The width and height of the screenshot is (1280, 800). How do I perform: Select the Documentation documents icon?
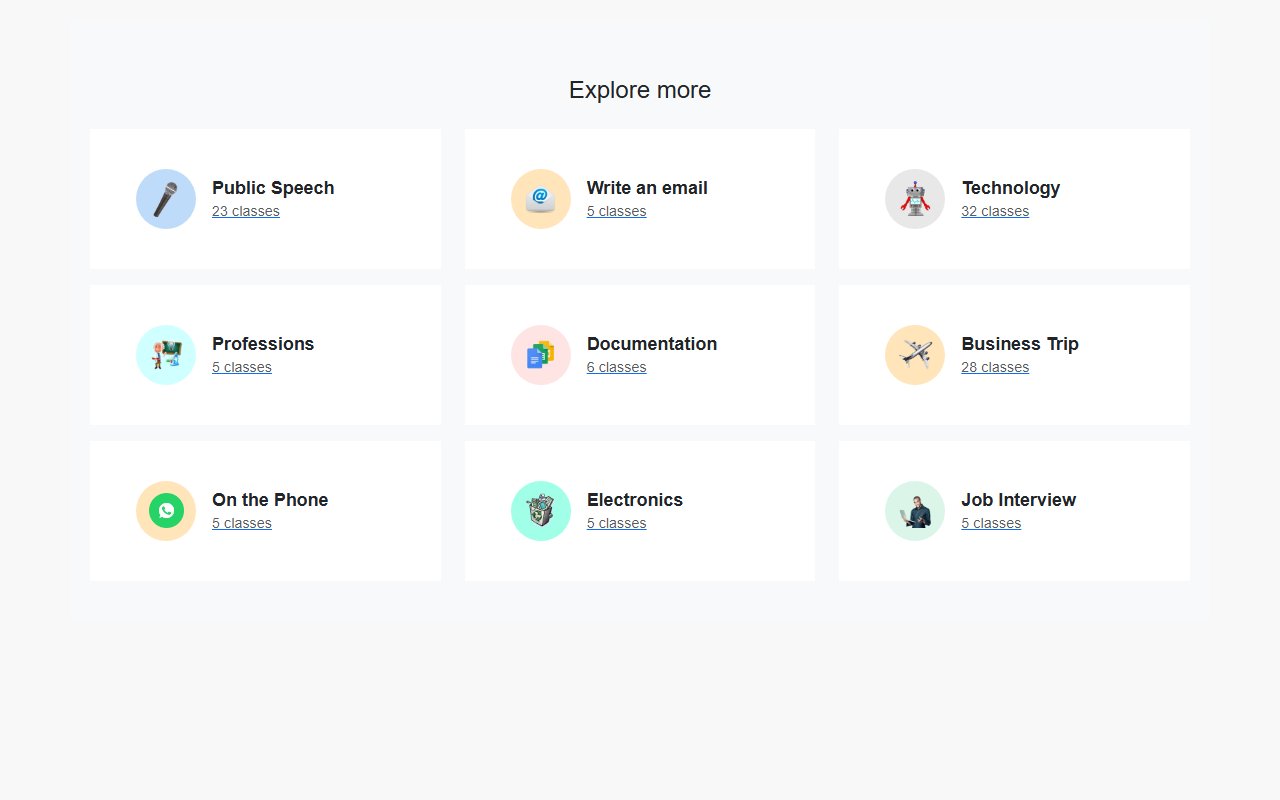[541, 355]
